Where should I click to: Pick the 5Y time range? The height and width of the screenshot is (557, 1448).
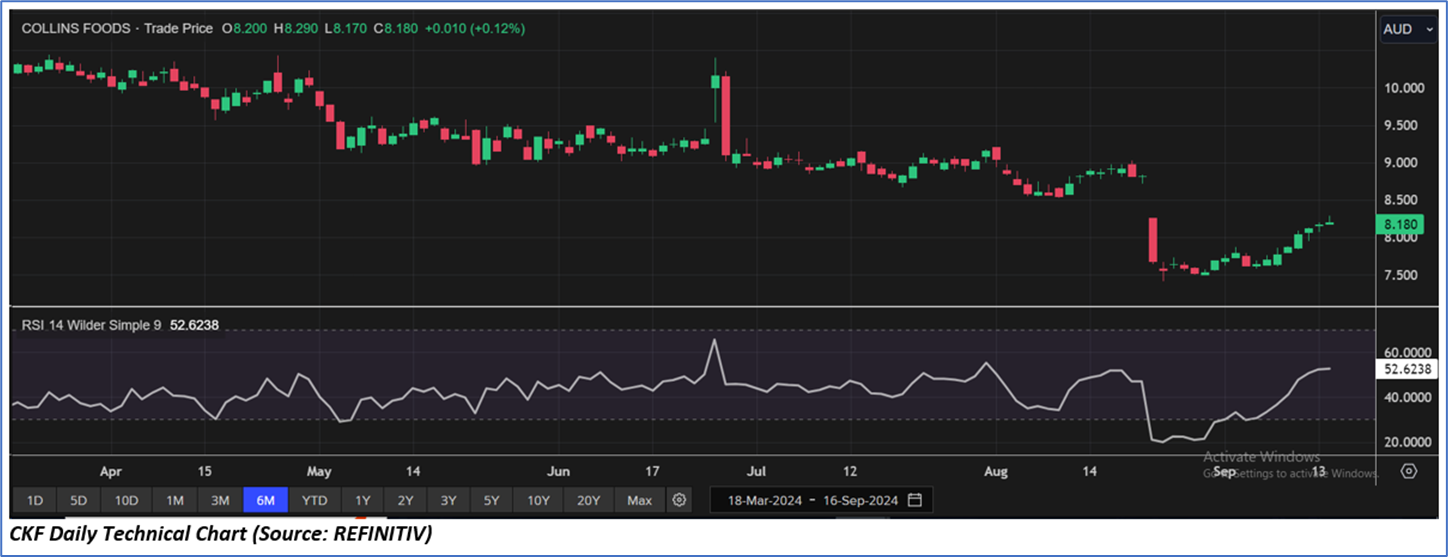[x=493, y=500]
